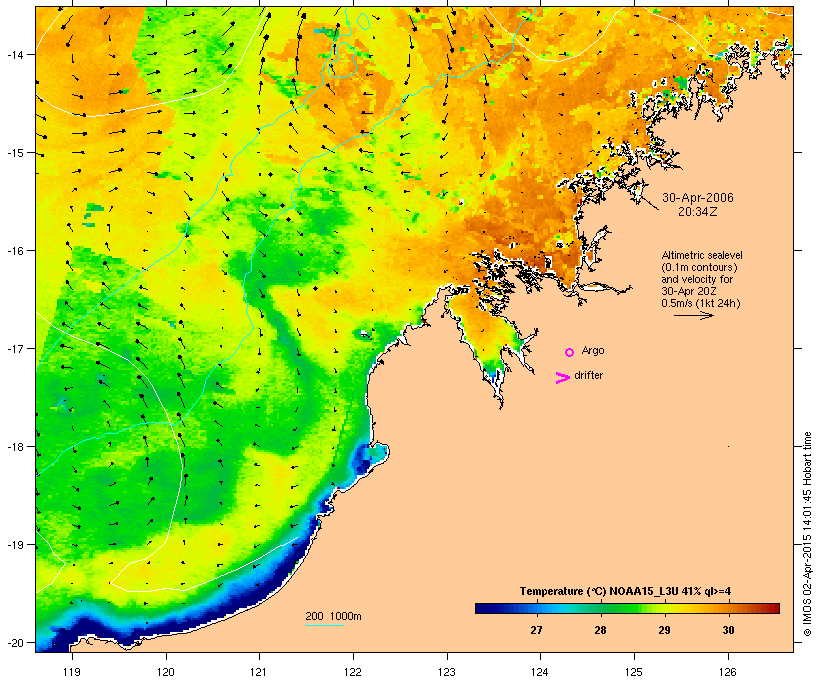Click latitude axis label -20
The width and height of the screenshot is (820, 680).
[14, 643]
